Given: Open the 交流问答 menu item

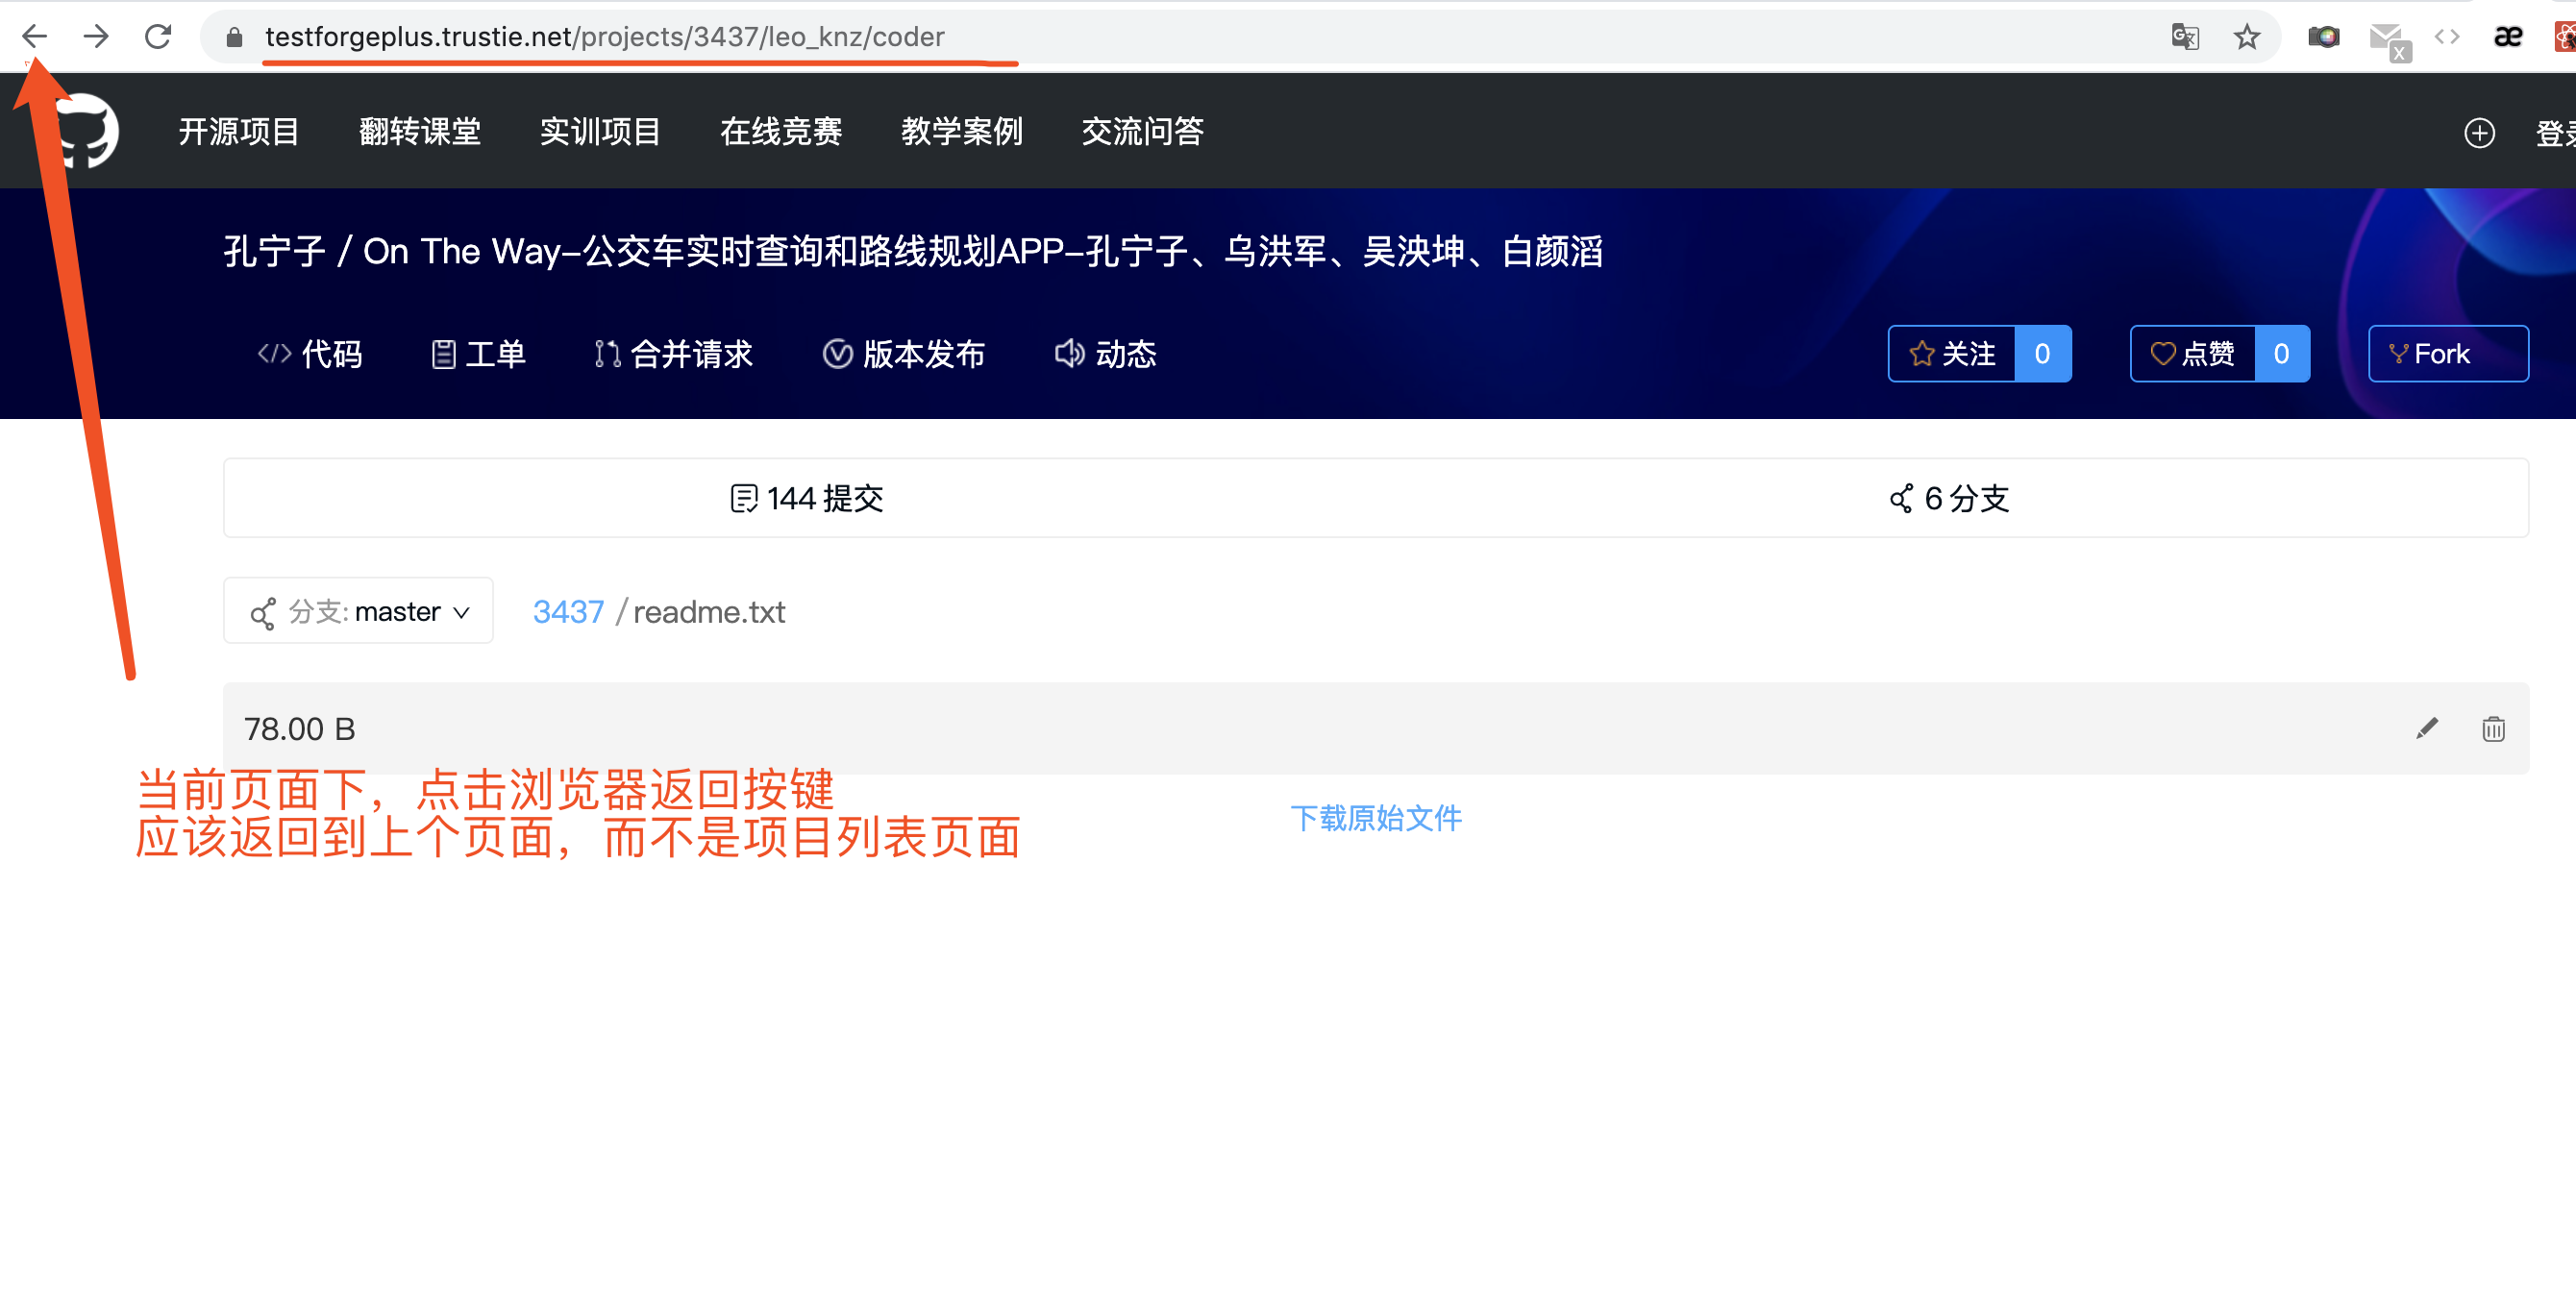Looking at the screenshot, I should [1143, 131].
